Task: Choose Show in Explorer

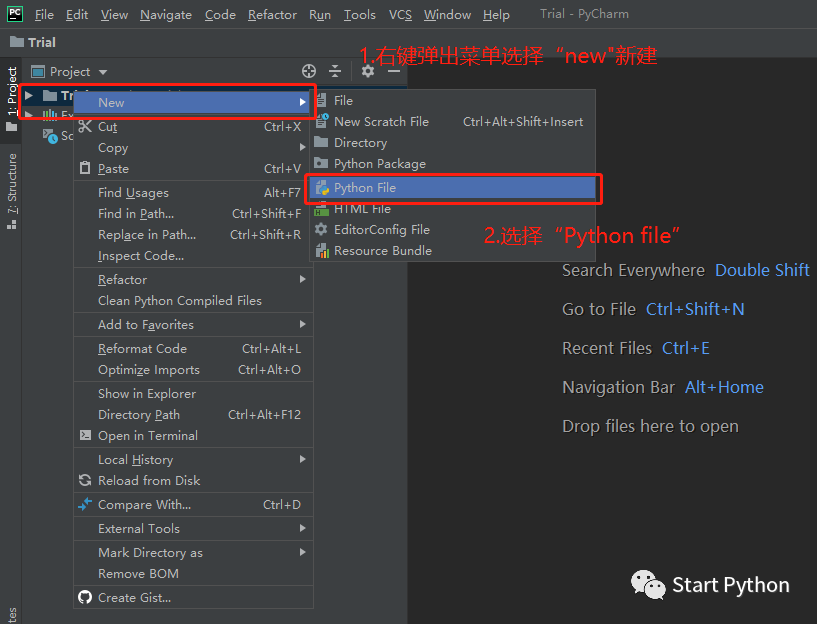Action: [193, 393]
